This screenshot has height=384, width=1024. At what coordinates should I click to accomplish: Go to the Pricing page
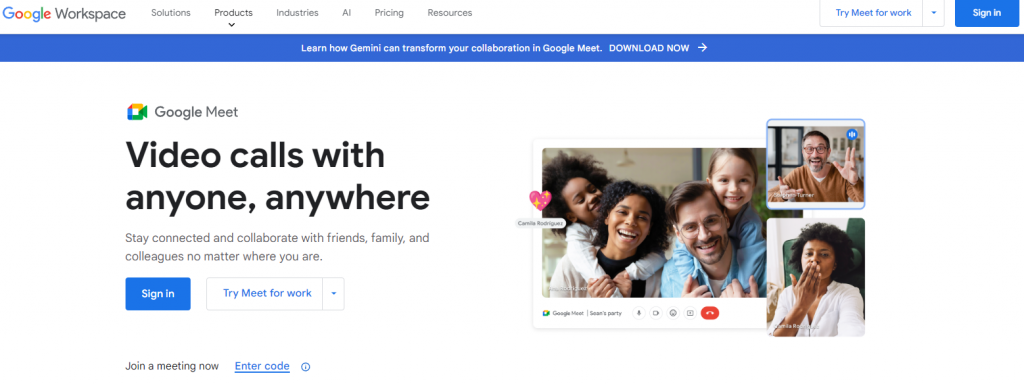(389, 12)
